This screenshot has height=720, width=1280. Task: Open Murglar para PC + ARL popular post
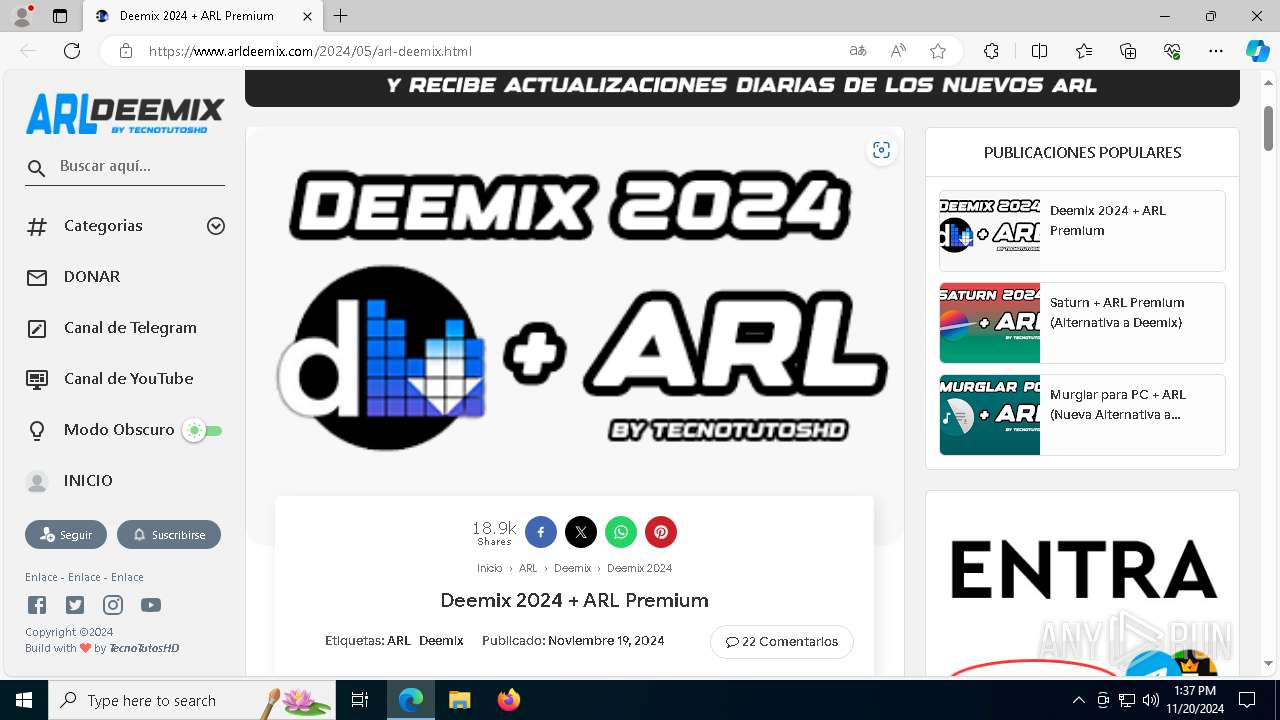coord(1082,415)
